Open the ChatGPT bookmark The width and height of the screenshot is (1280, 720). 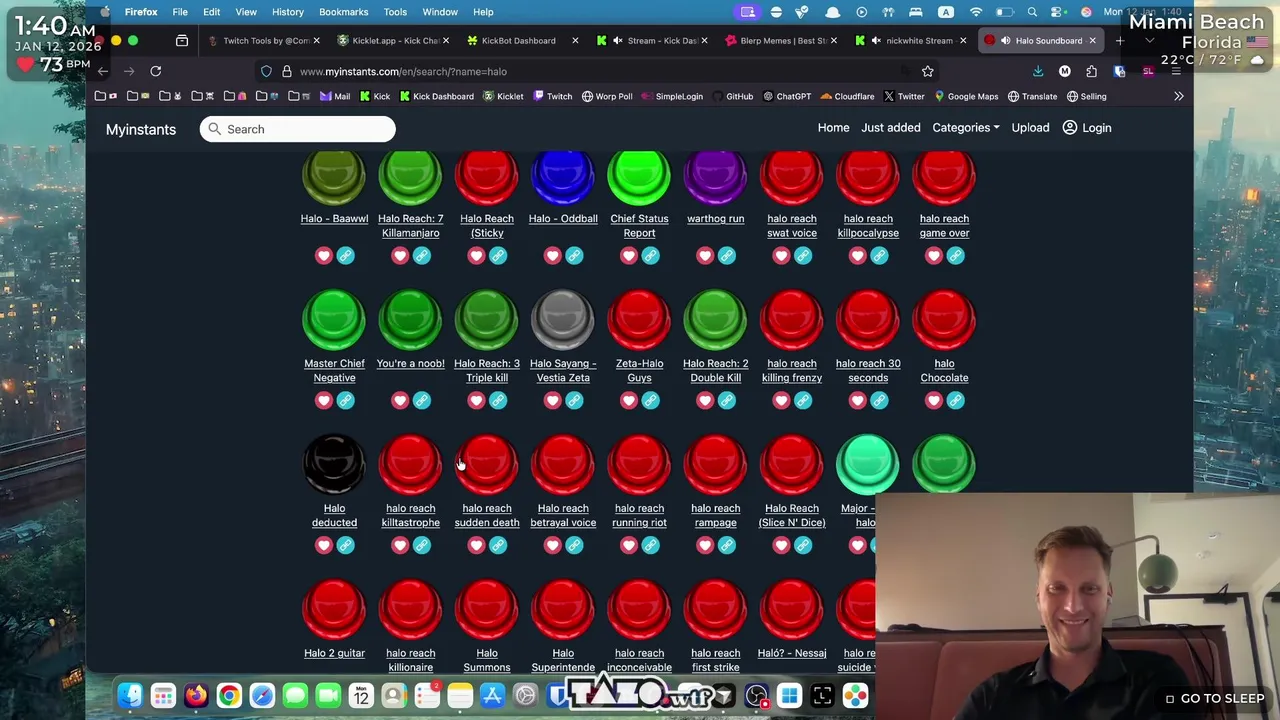click(x=786, y=96)
